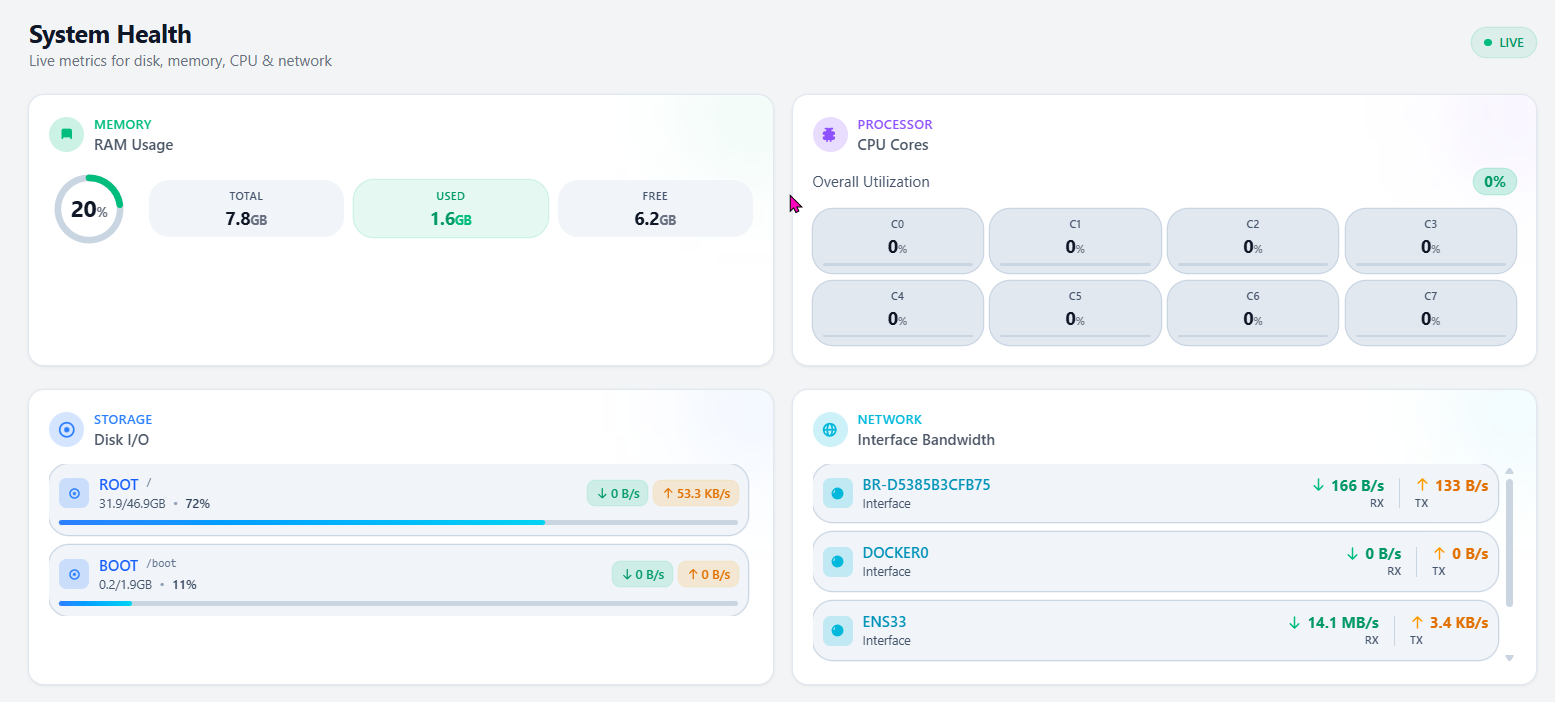Select the PROCESSOR chip icon
Image resolution: width=1555 pixels, height=702 pixels.
pyautogui.click(x=829, y=133)
